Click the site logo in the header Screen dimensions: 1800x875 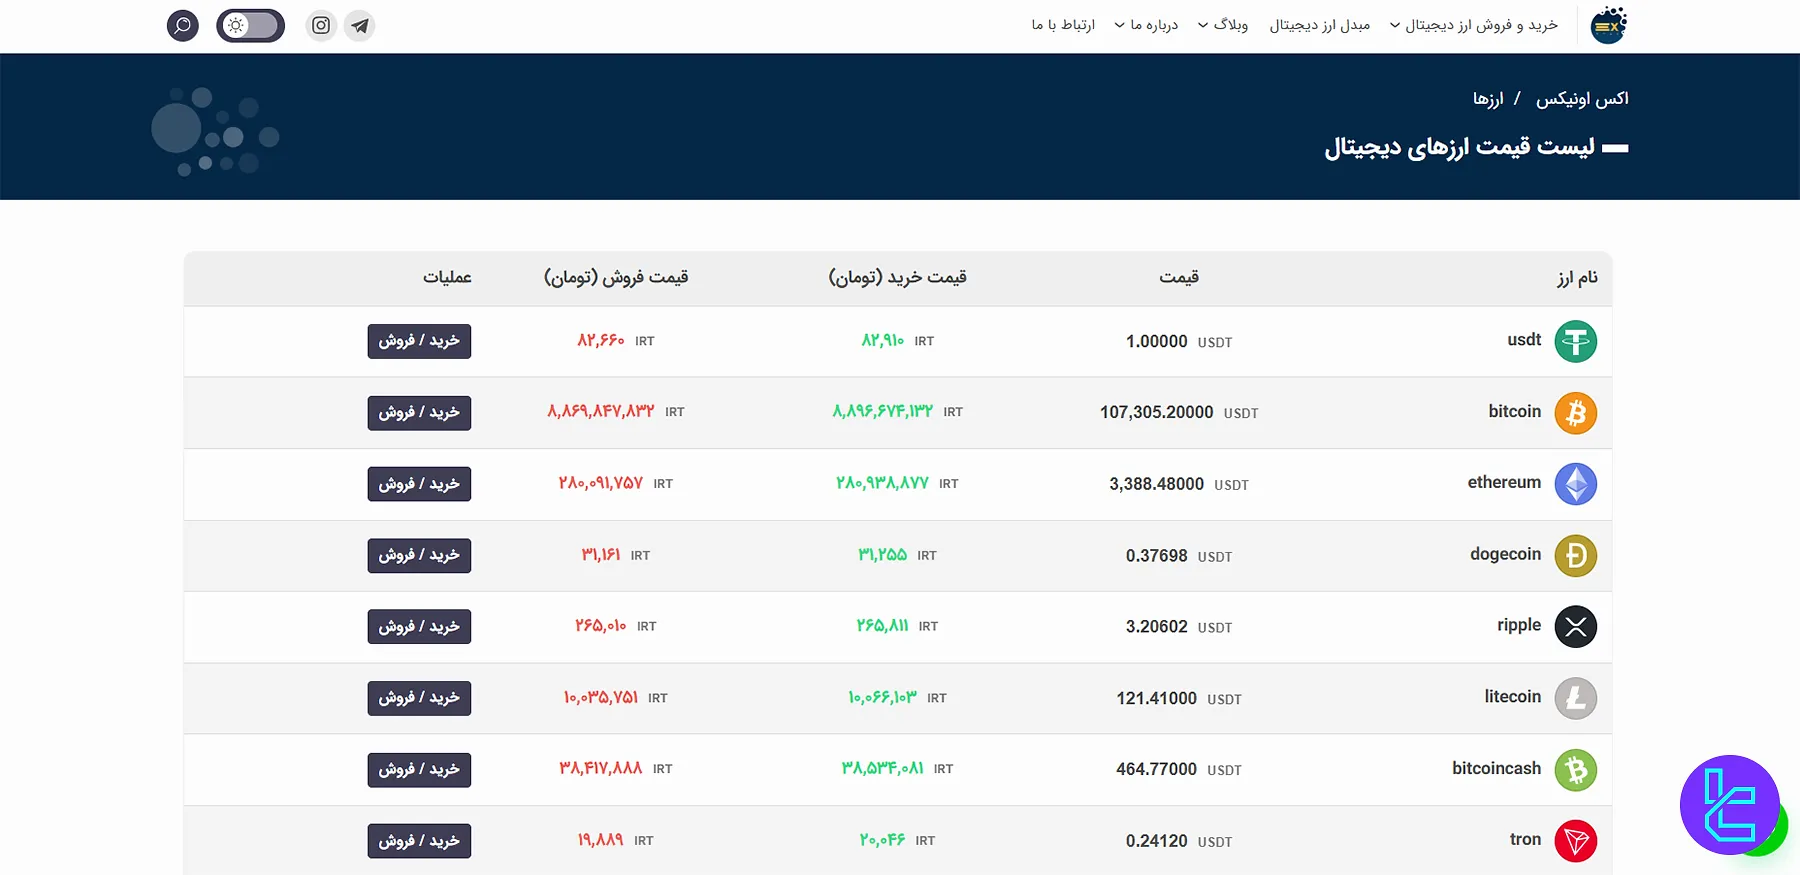coord(1608,25)
